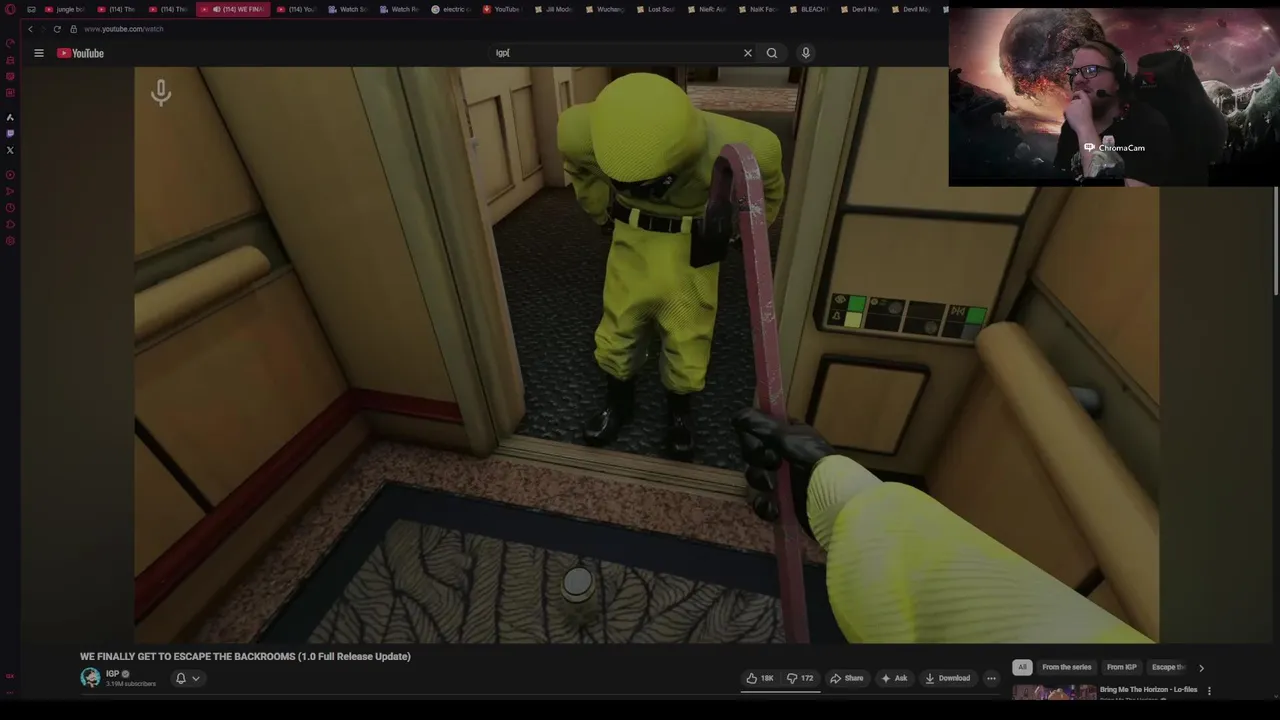This screenshot has width=1280, height=720.
Task: Open Twitch in Opera sidebar
Action: [x=10, y=133]
